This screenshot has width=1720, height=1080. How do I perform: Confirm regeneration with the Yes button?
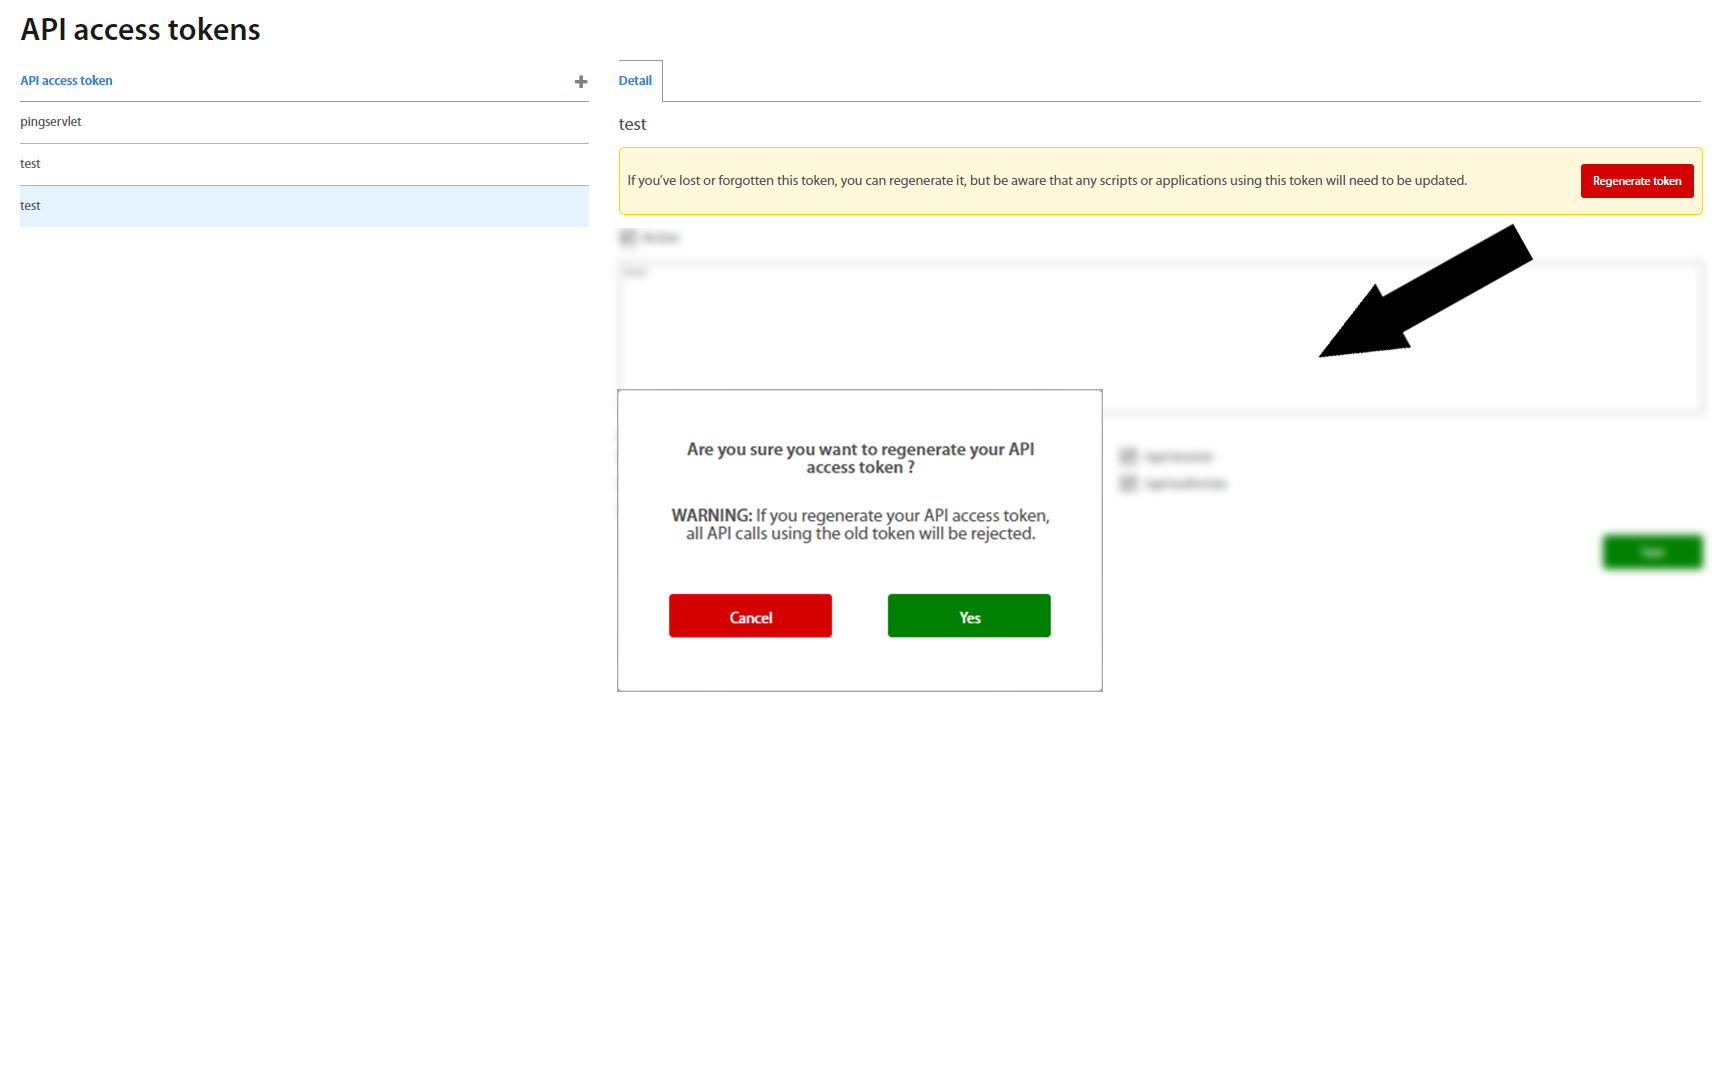(x=968, y=616)
